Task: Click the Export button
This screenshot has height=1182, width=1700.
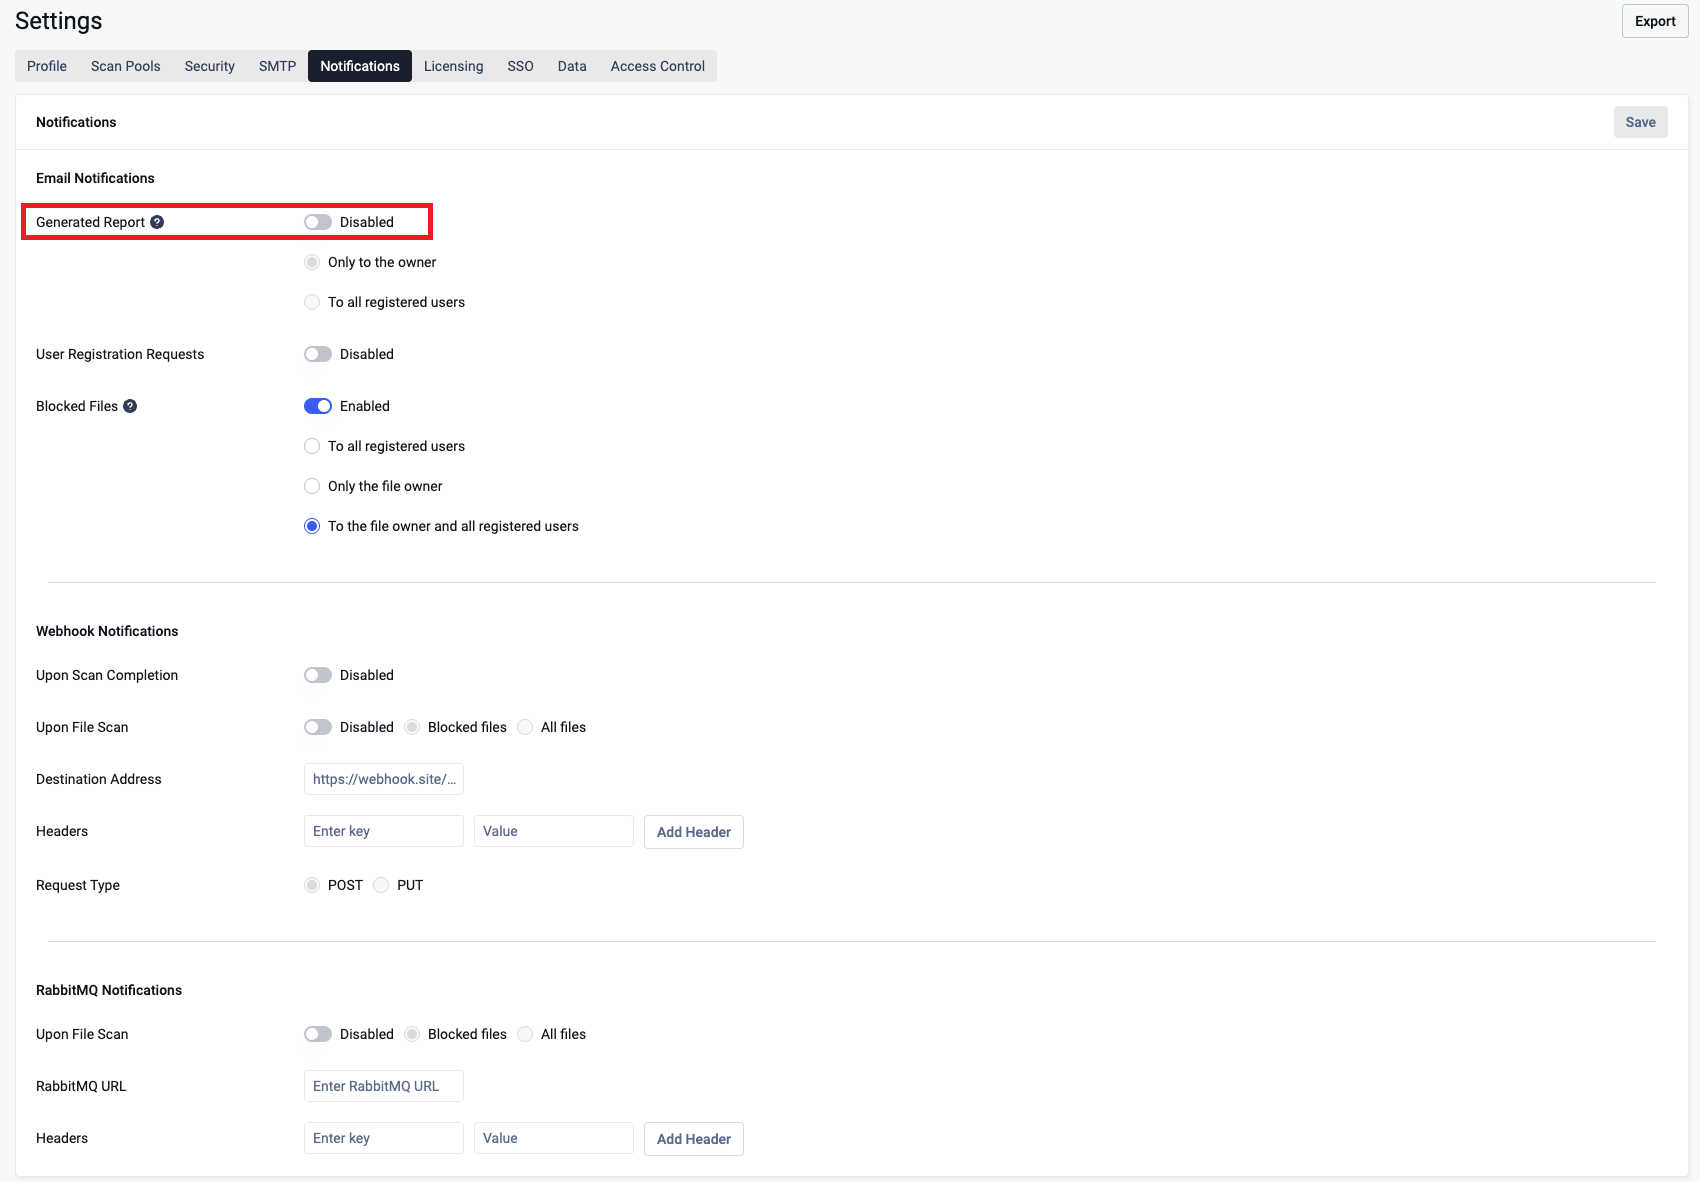Action: pyautogui.click(x=1655, y=21)
